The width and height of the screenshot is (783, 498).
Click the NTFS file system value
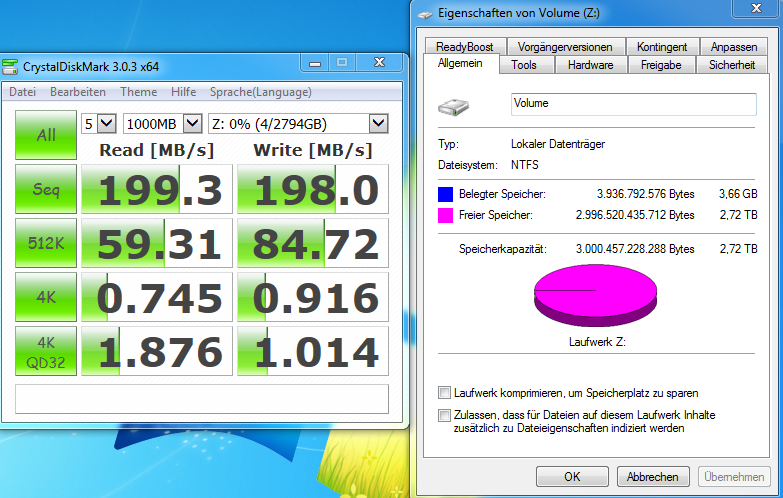pyautogui.click(x=524, y=165)
